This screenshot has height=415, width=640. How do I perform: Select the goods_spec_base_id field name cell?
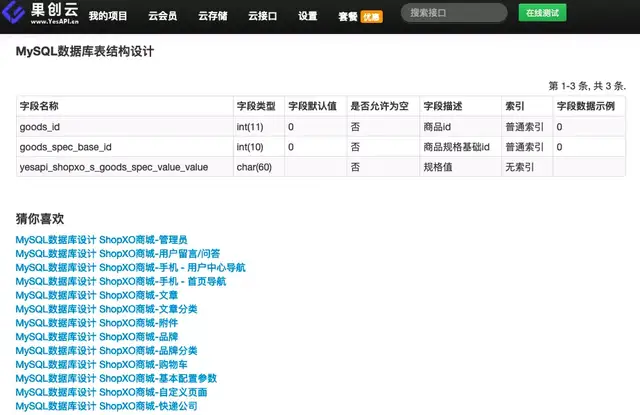pos(125,147)
